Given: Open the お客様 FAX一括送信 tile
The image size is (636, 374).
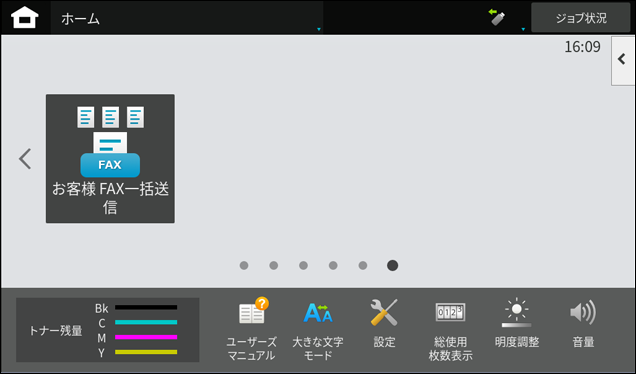Looking at the screenshot, I should [x=110, y=159].
